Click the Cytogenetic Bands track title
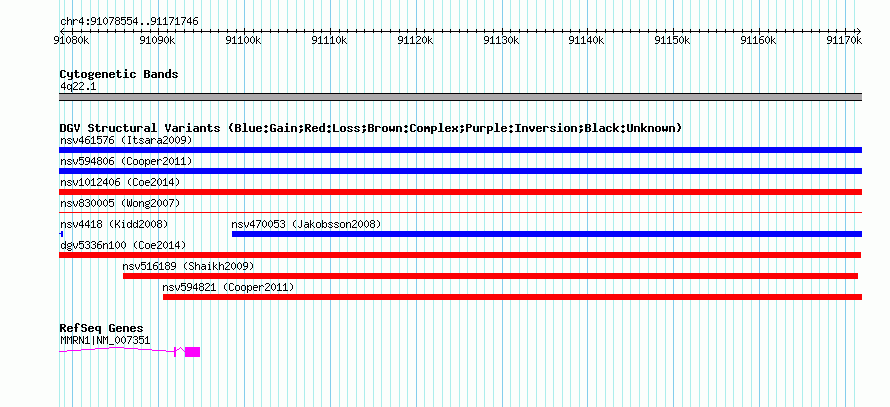 click(119, 74)
